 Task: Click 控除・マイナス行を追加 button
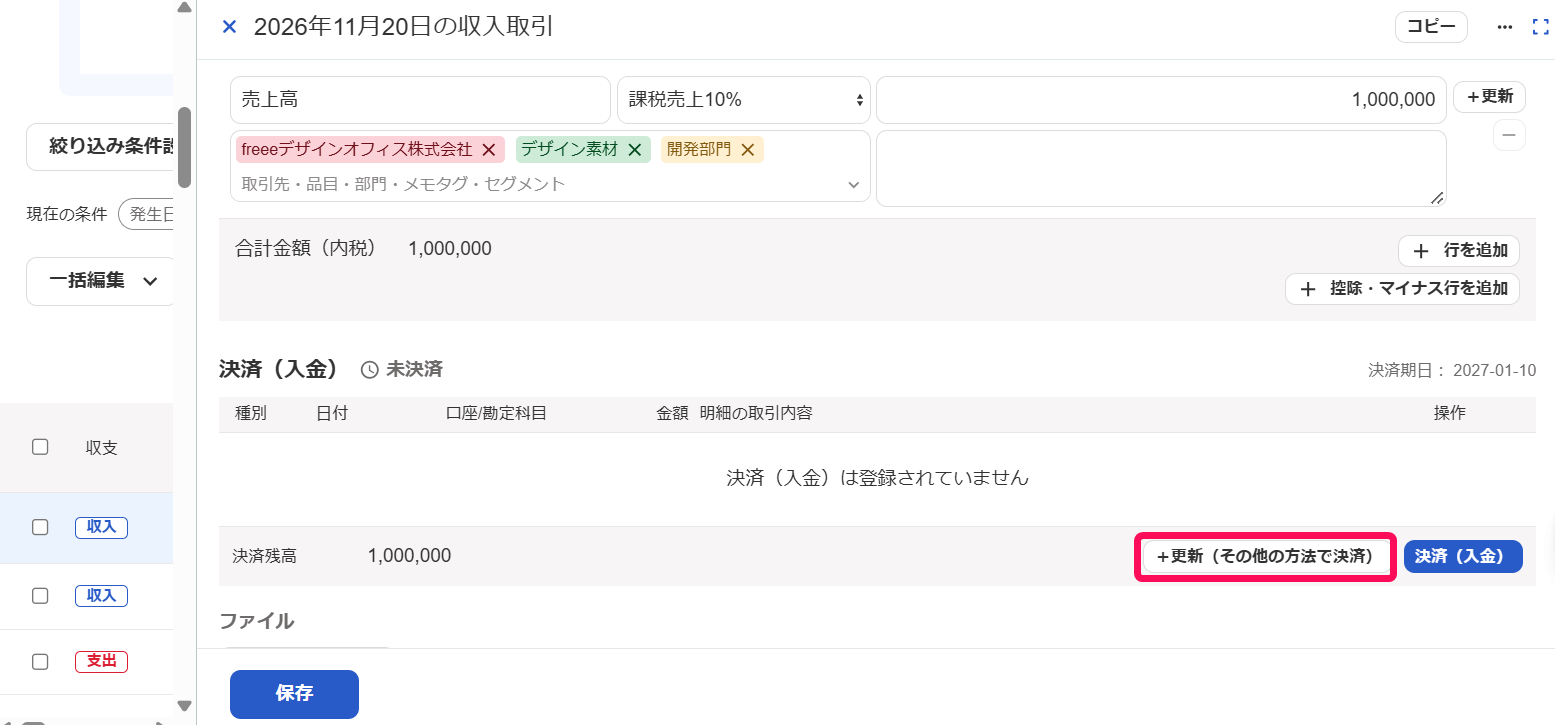pos(1402,289)
